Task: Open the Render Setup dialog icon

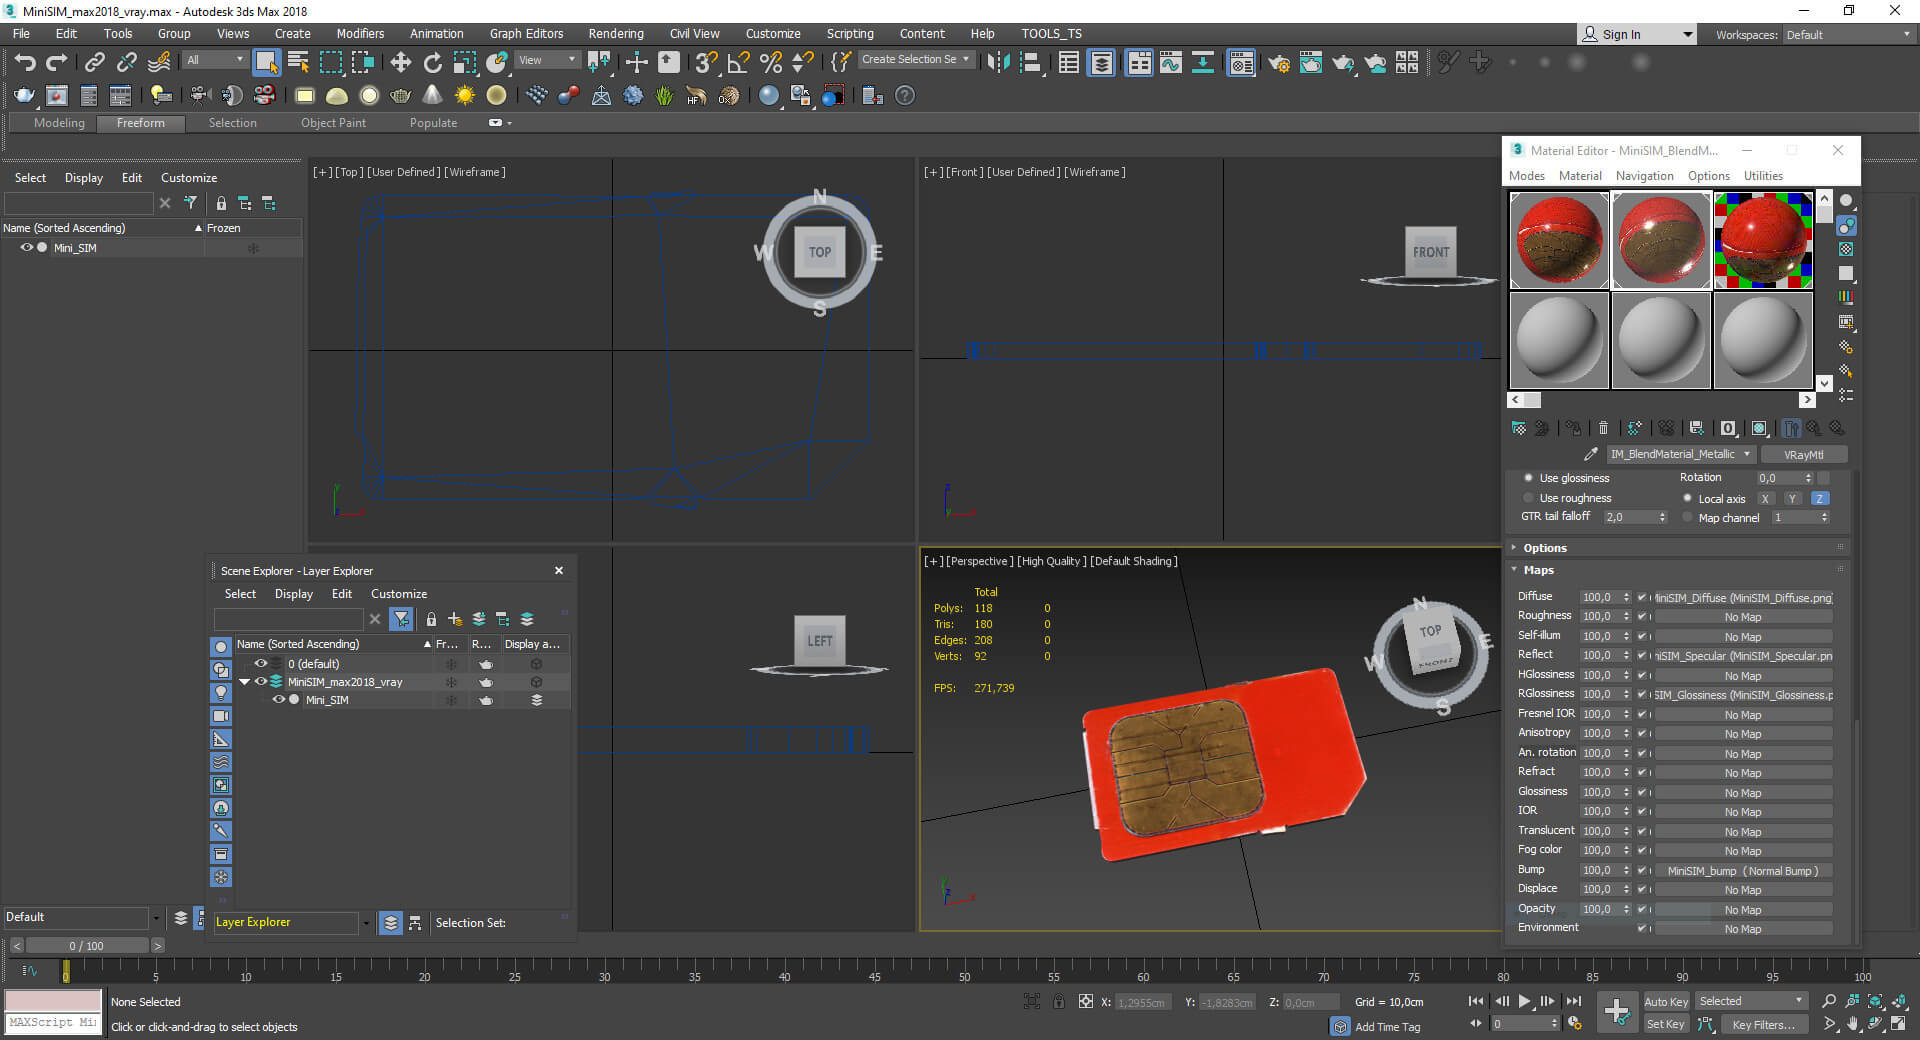Action: click(x=1278, y=63)
